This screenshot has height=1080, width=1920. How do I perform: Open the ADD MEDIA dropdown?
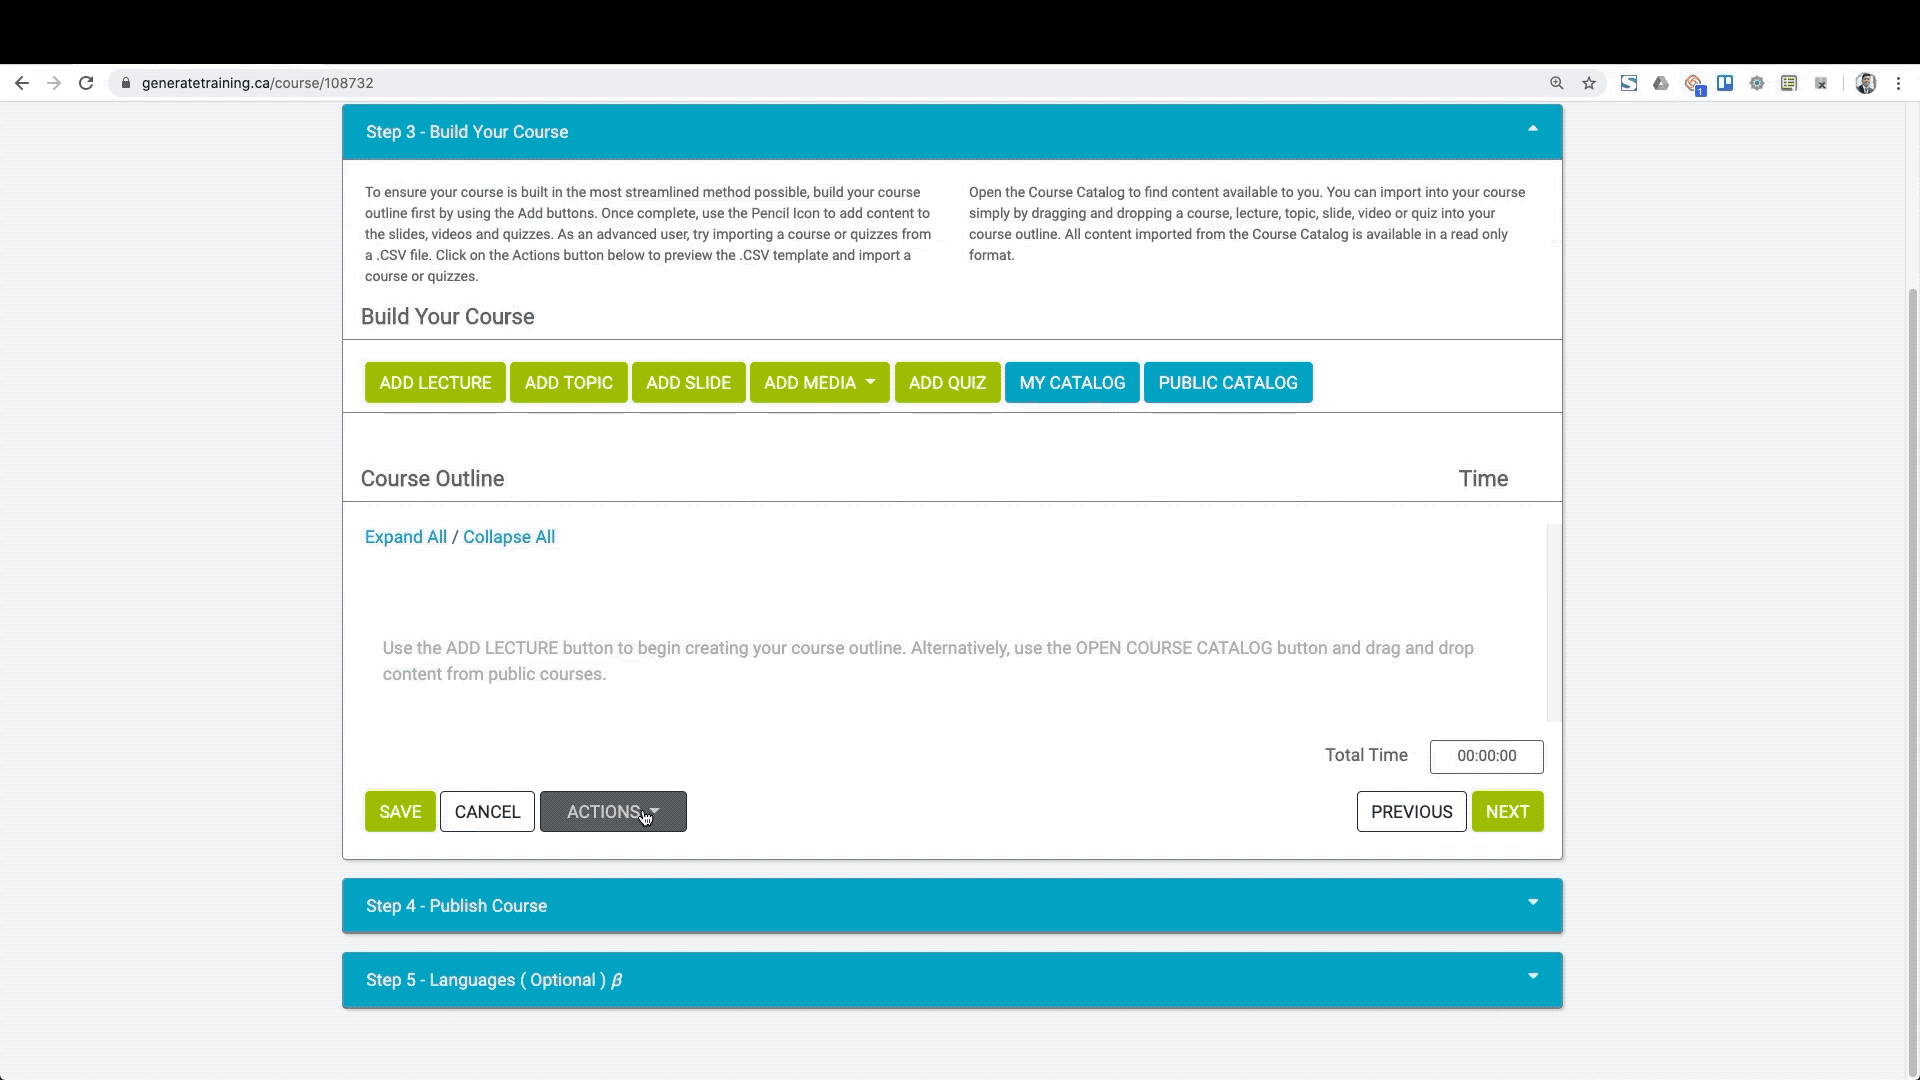pyautogui.click(x=819, y=383)
